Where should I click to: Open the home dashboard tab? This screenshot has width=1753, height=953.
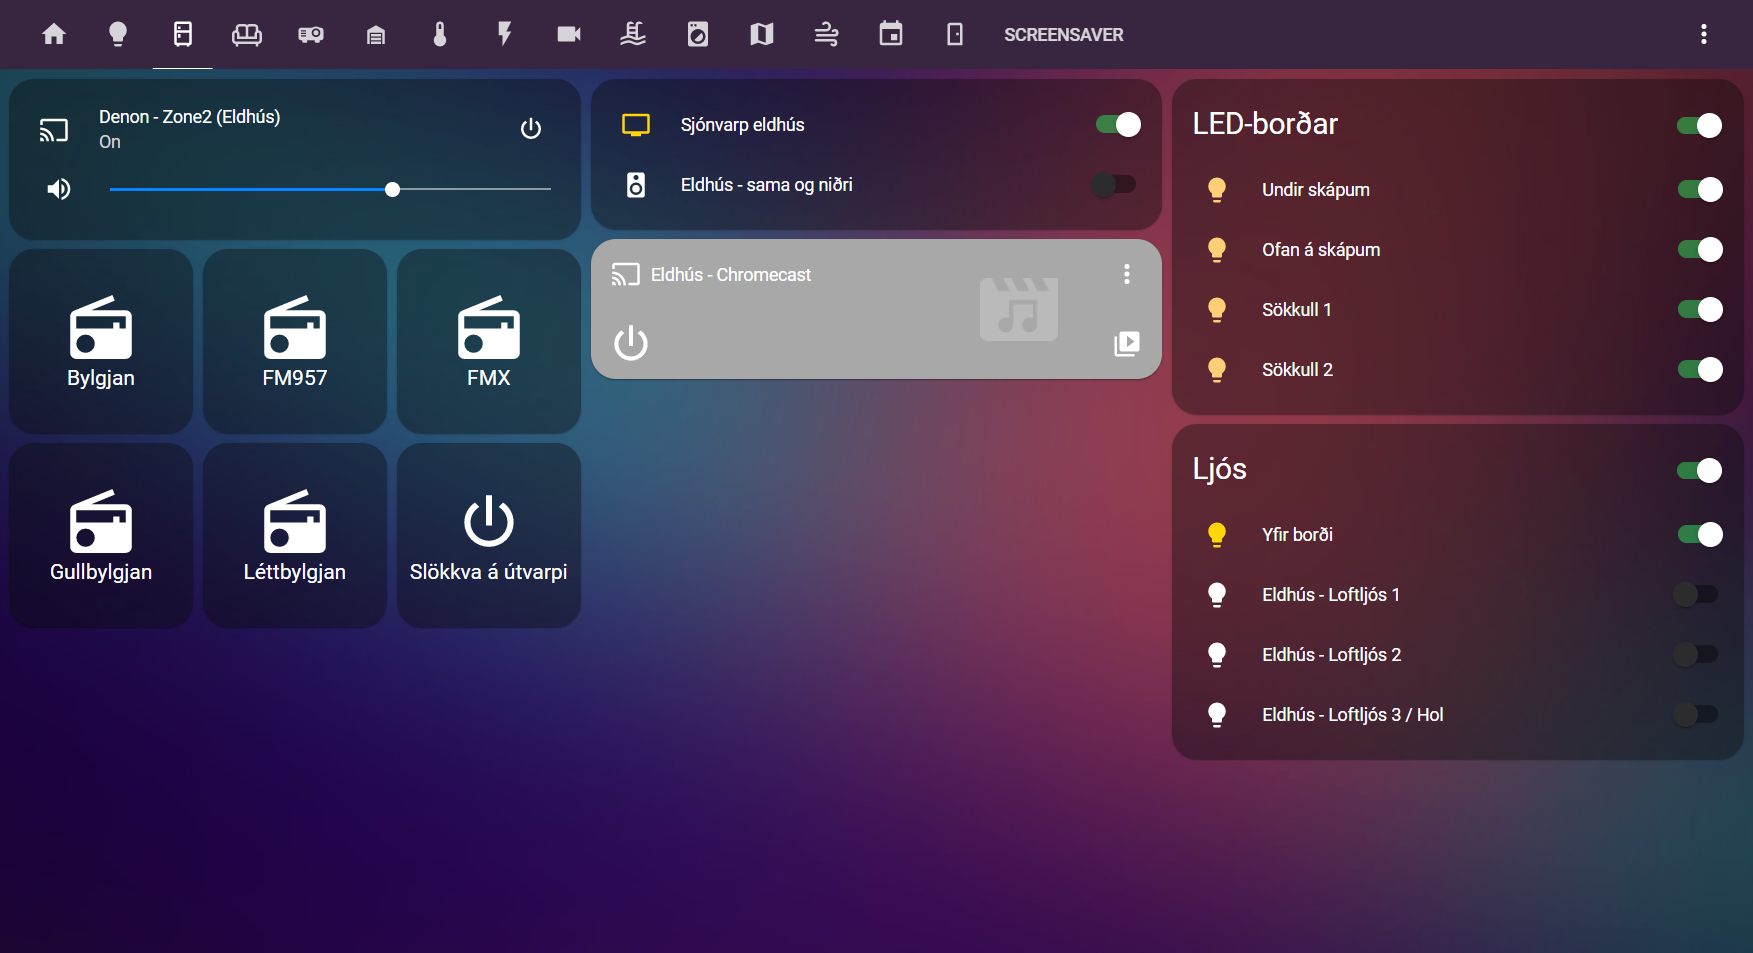click(54, 35)
